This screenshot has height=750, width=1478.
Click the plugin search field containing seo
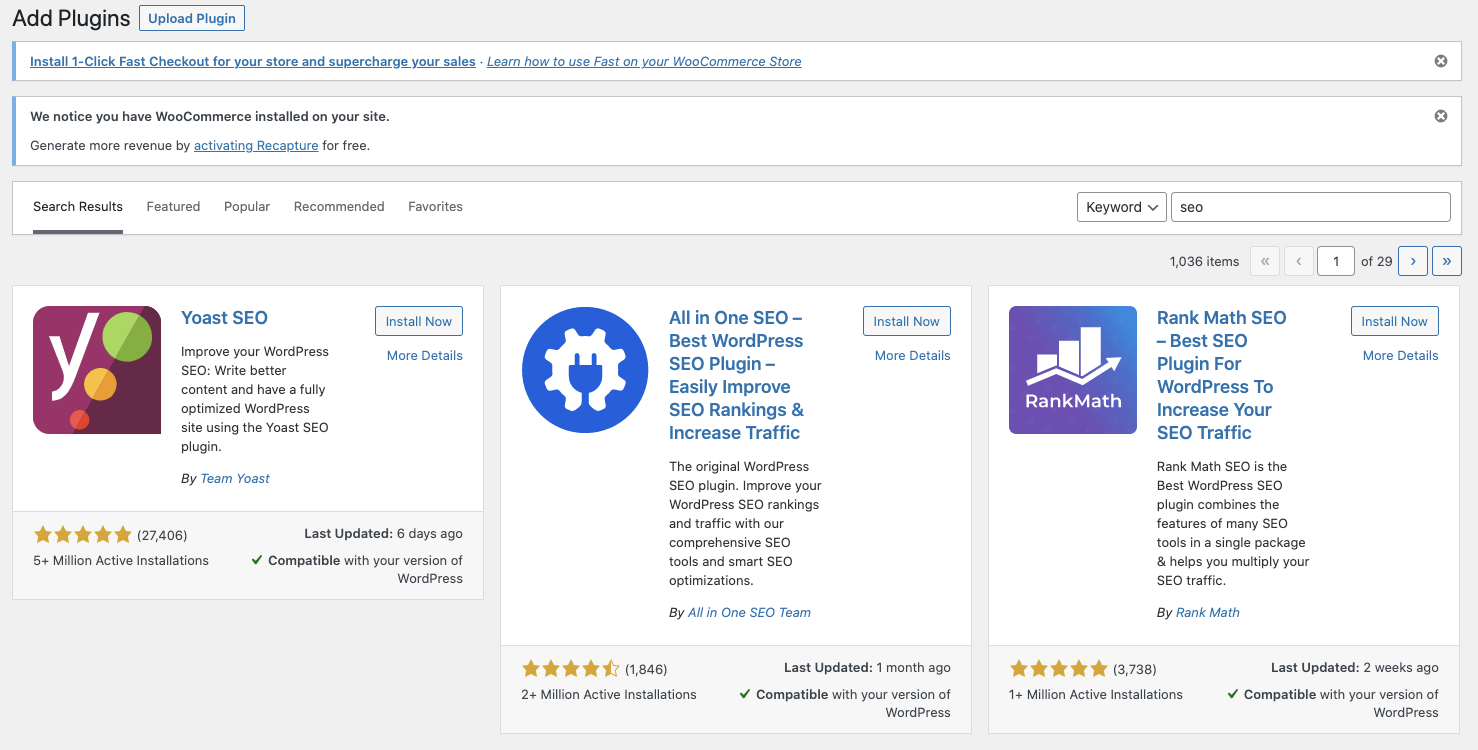(x=1310, y=207)
